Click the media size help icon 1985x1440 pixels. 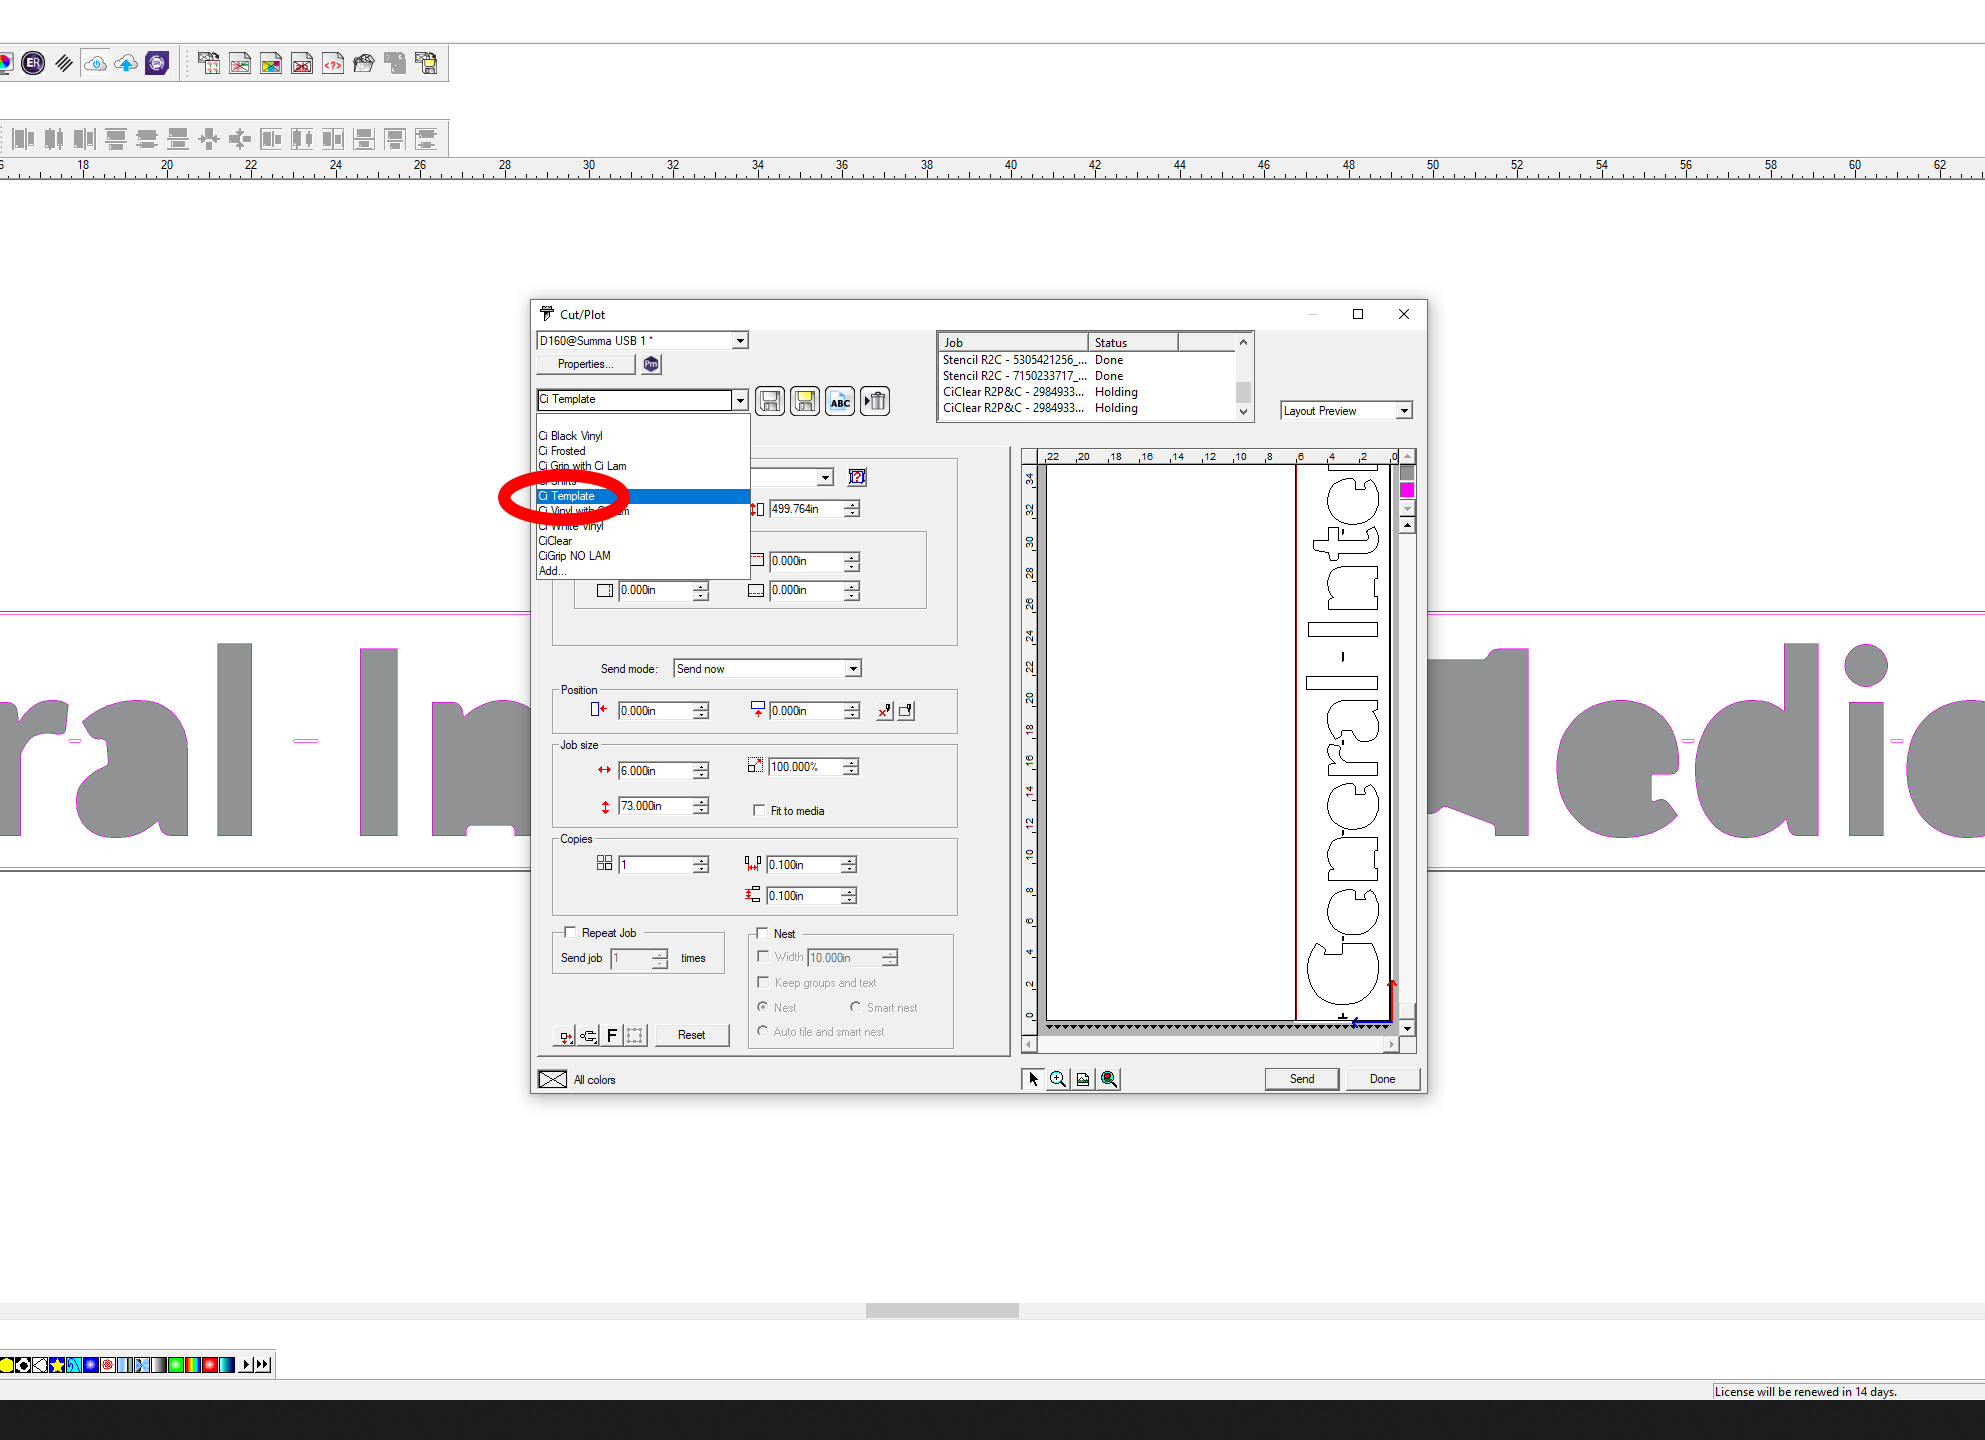click(x=857, y=477)
